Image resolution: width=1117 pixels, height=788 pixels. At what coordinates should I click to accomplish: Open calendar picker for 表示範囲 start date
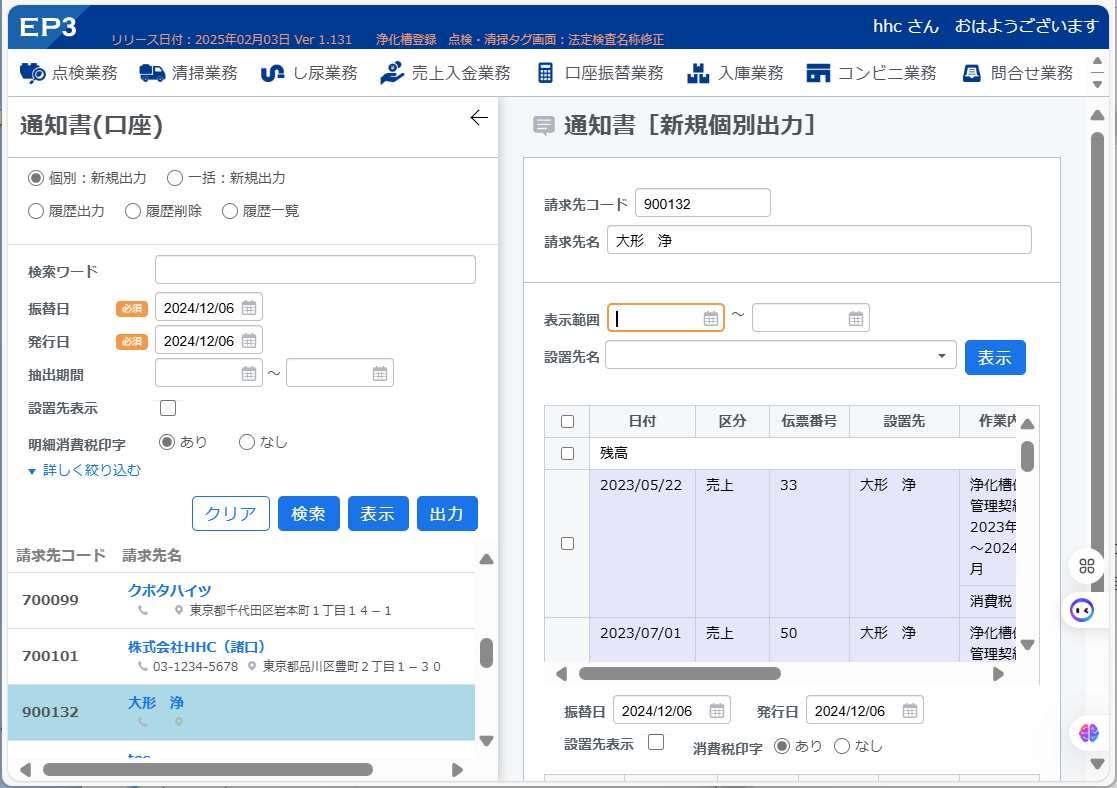(x=711, y=318)
